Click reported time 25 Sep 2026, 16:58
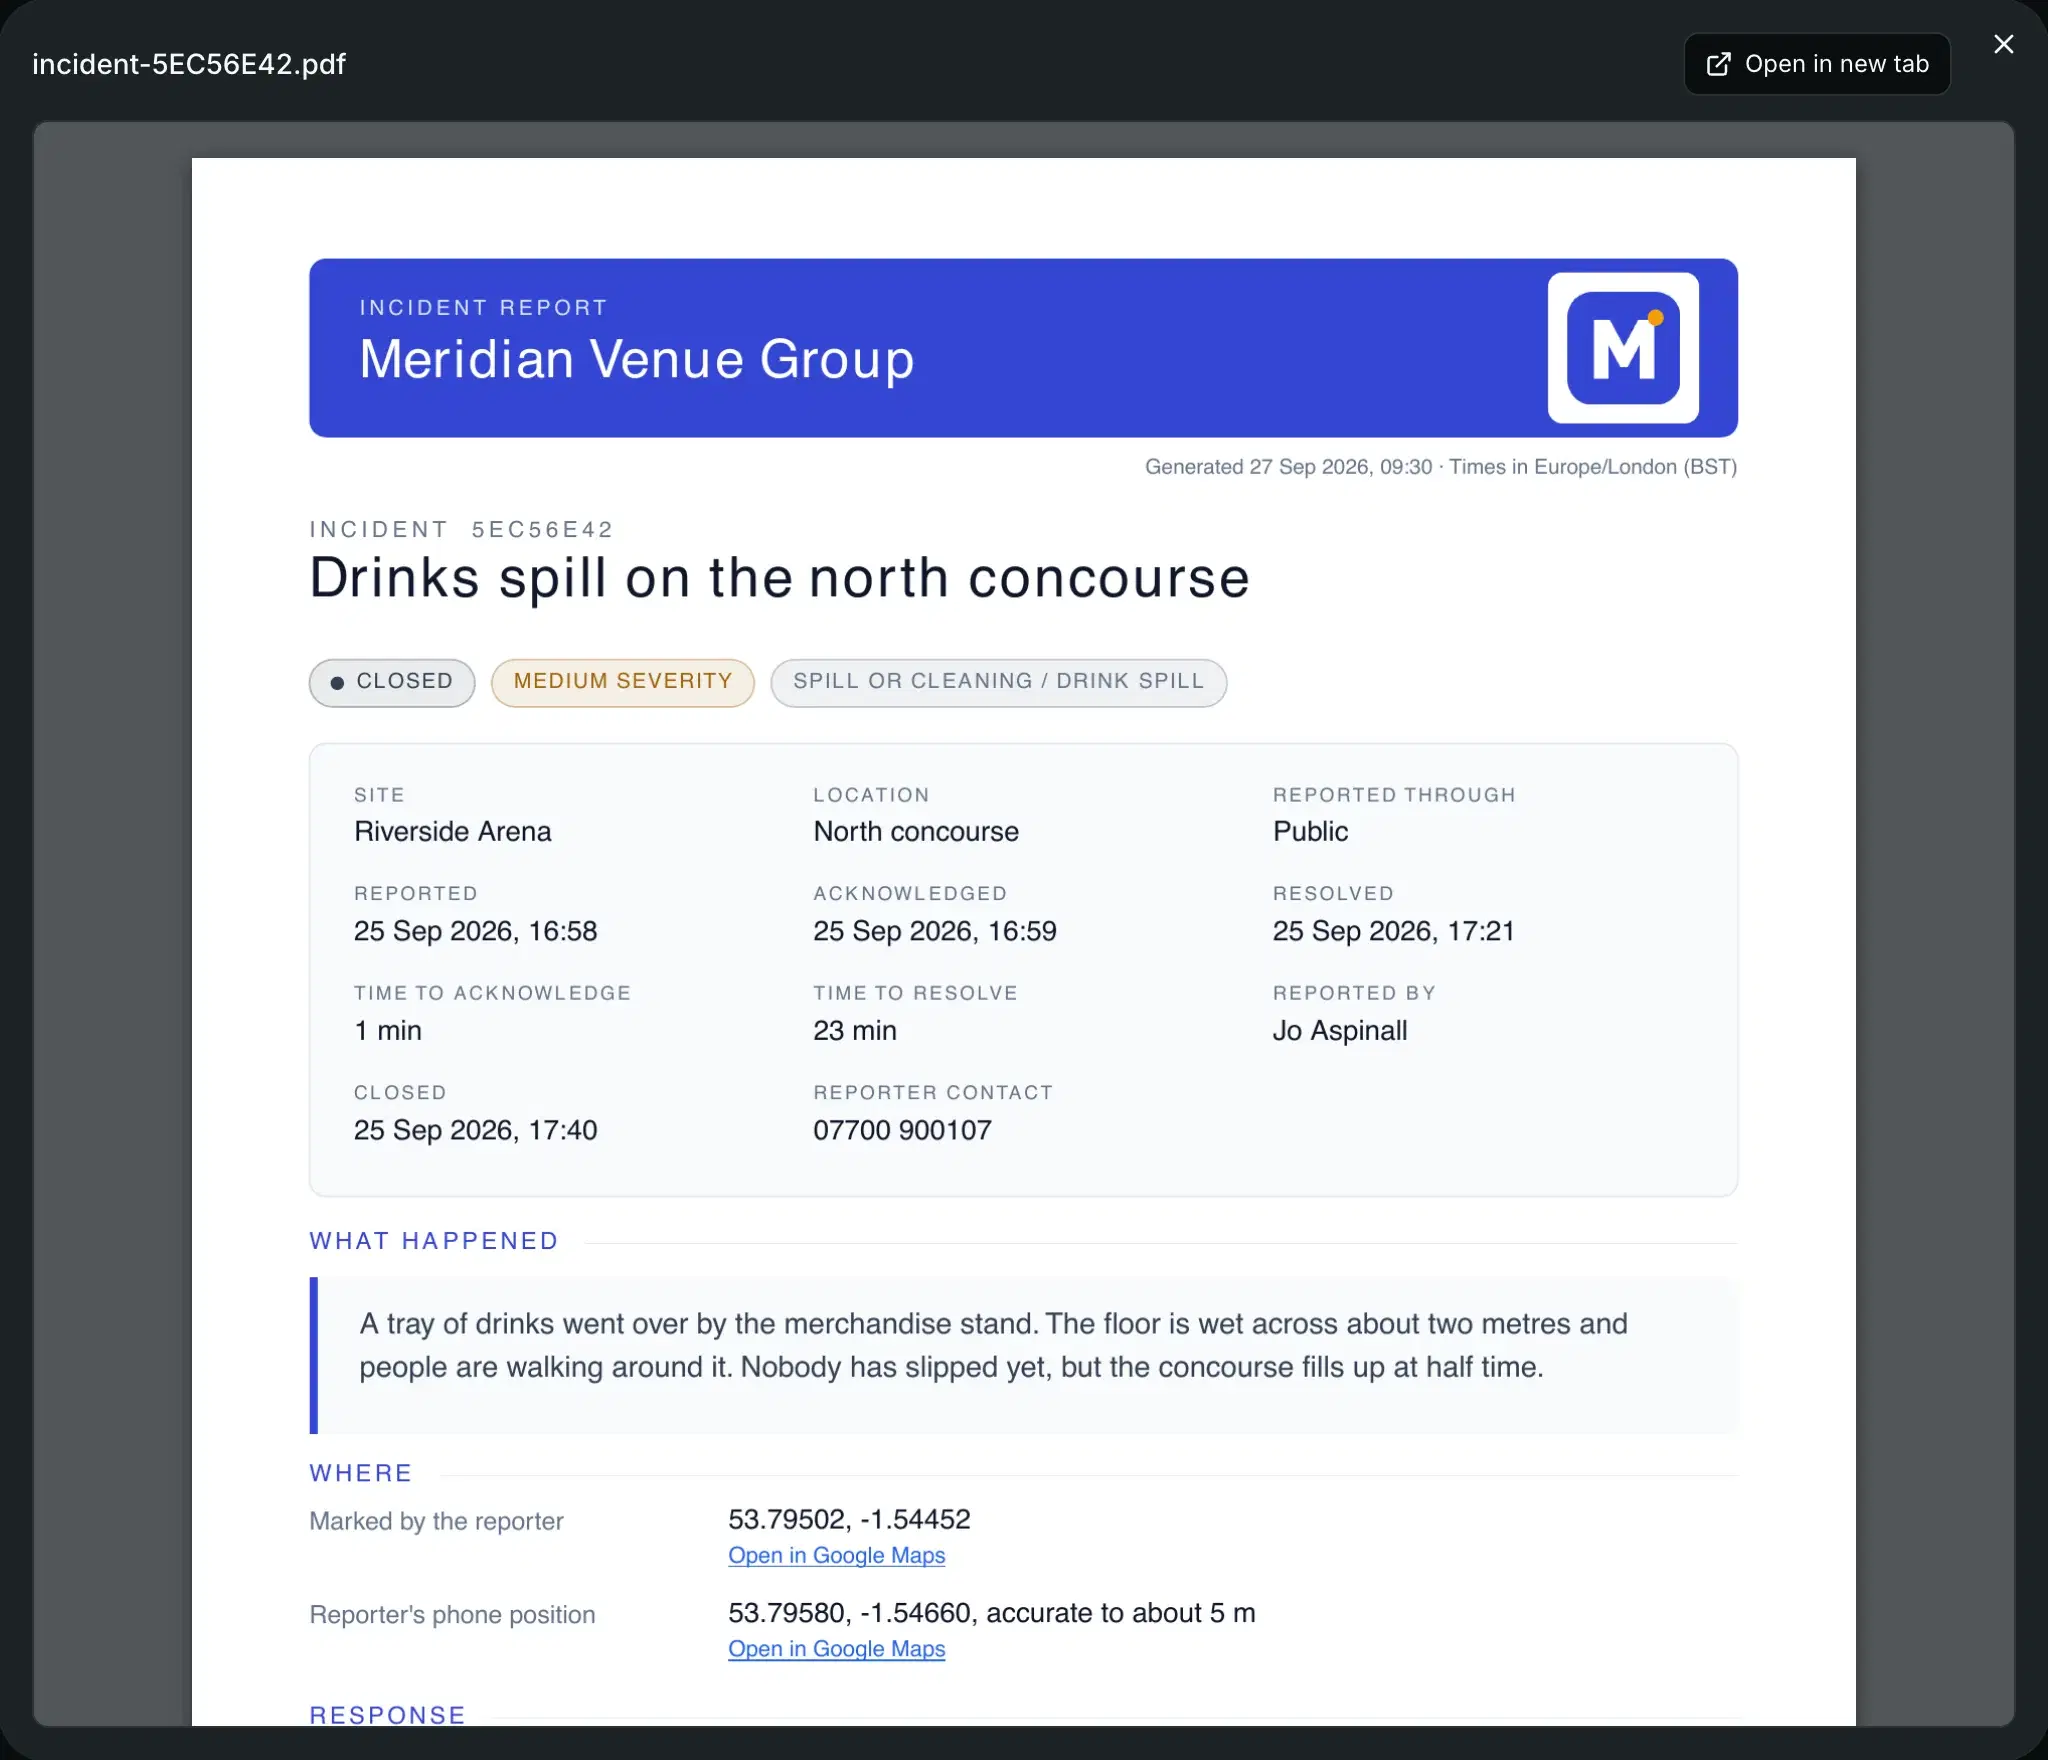Image resolution: width=2048 pixels, height=1760 pixels. pos(475,931)
